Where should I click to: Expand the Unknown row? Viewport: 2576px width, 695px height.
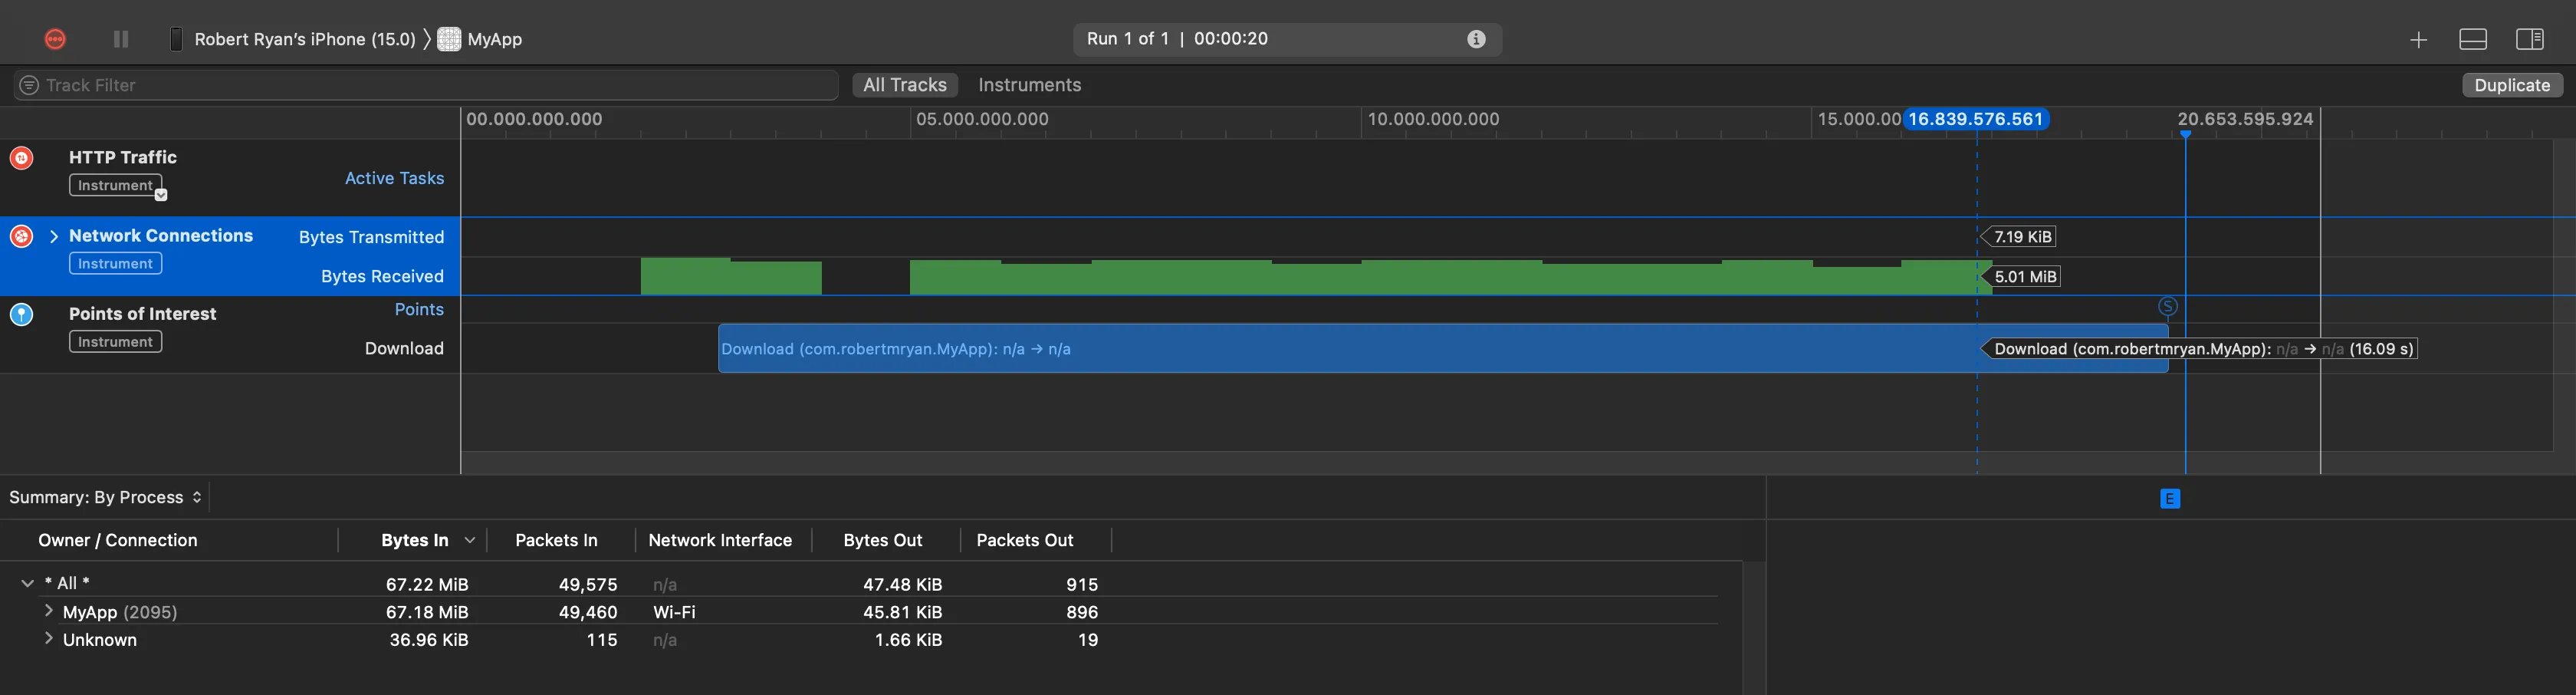pos(48,639)
